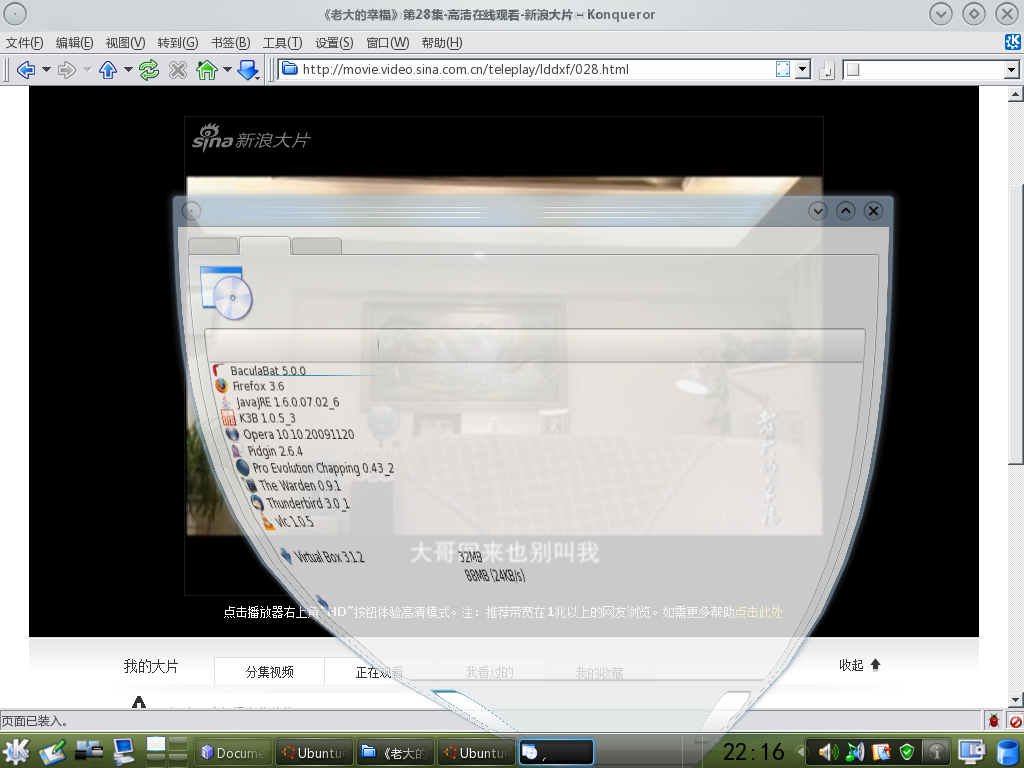Screen dimensions: 1024x768
Task: Collapse the panel with 收起
Action: click(x=859, y=665)
